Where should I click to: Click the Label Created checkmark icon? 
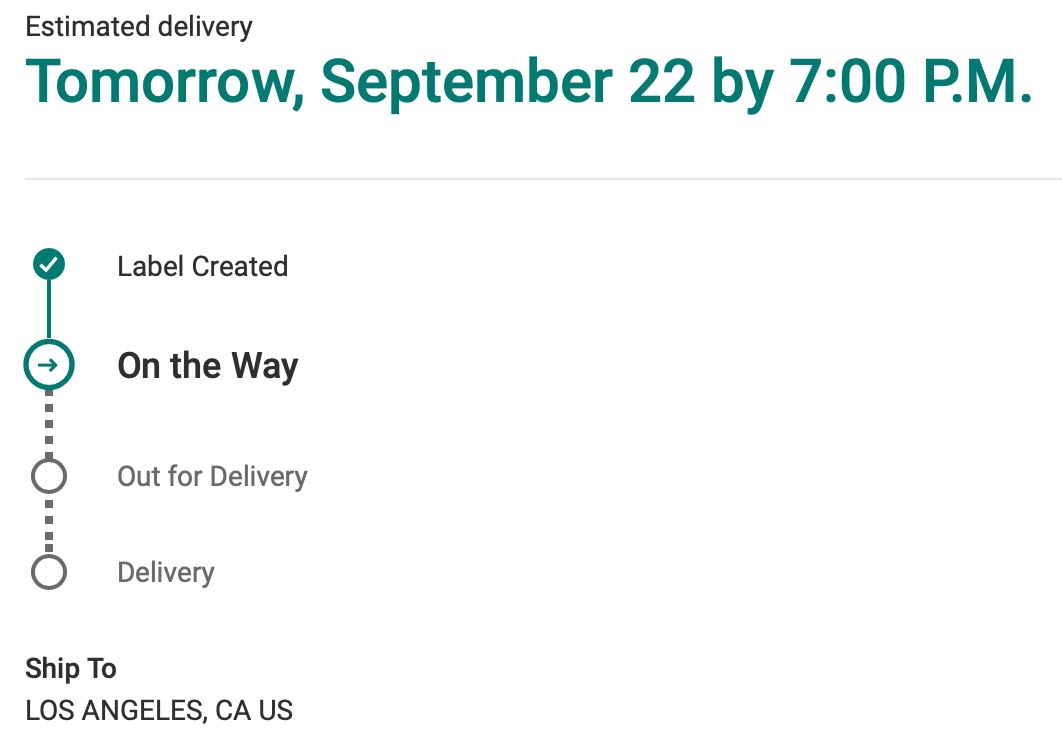point(49,264)
